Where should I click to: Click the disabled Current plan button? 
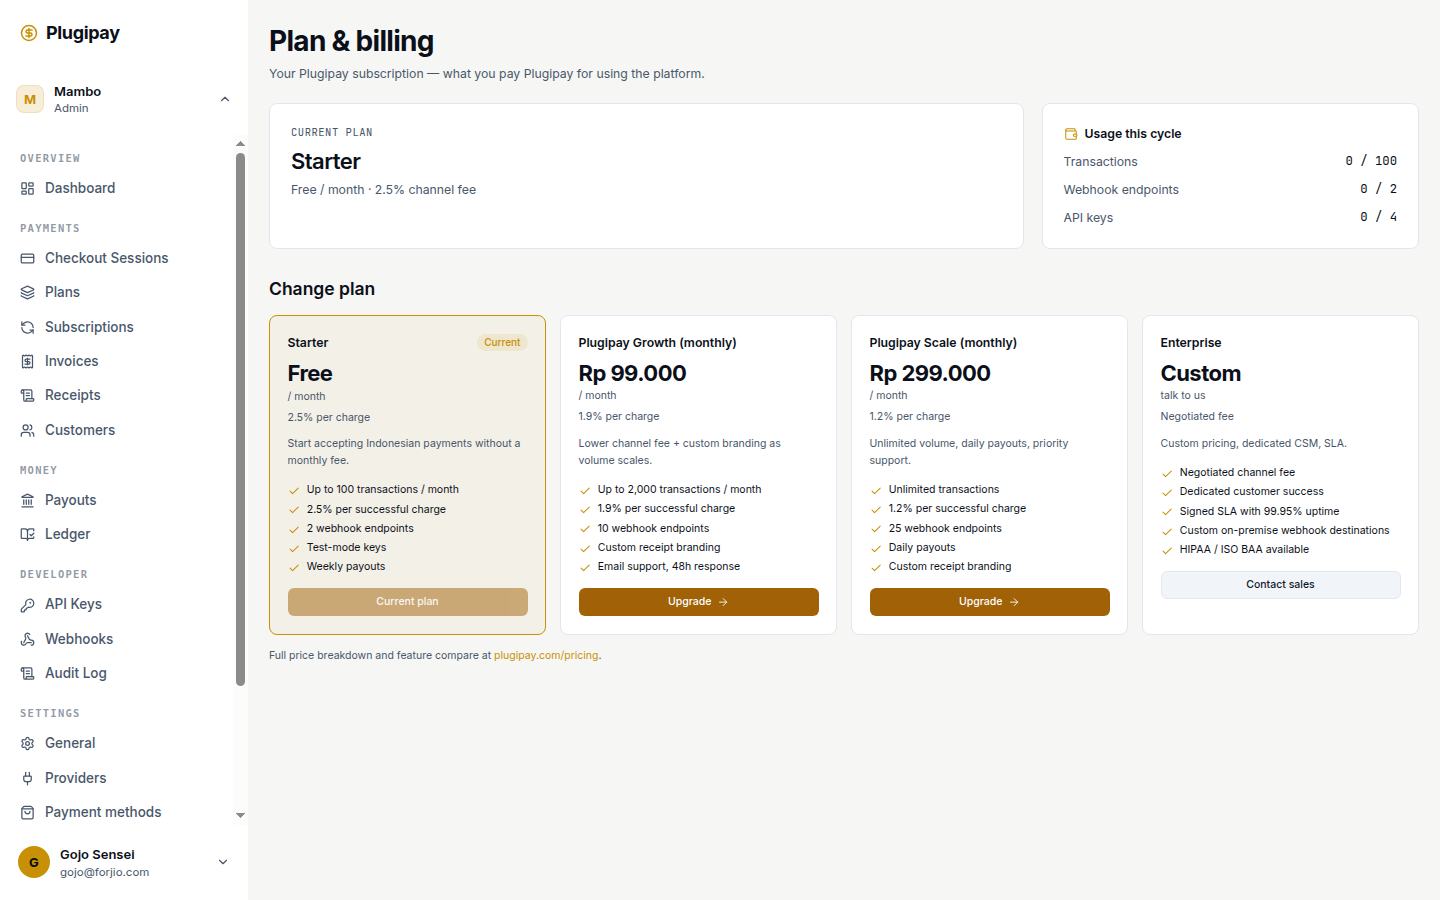(407, 602)
